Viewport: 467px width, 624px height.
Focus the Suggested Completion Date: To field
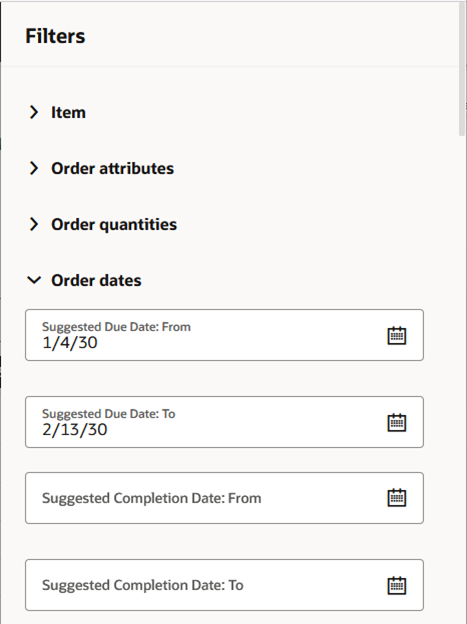[x=224, y=585]
